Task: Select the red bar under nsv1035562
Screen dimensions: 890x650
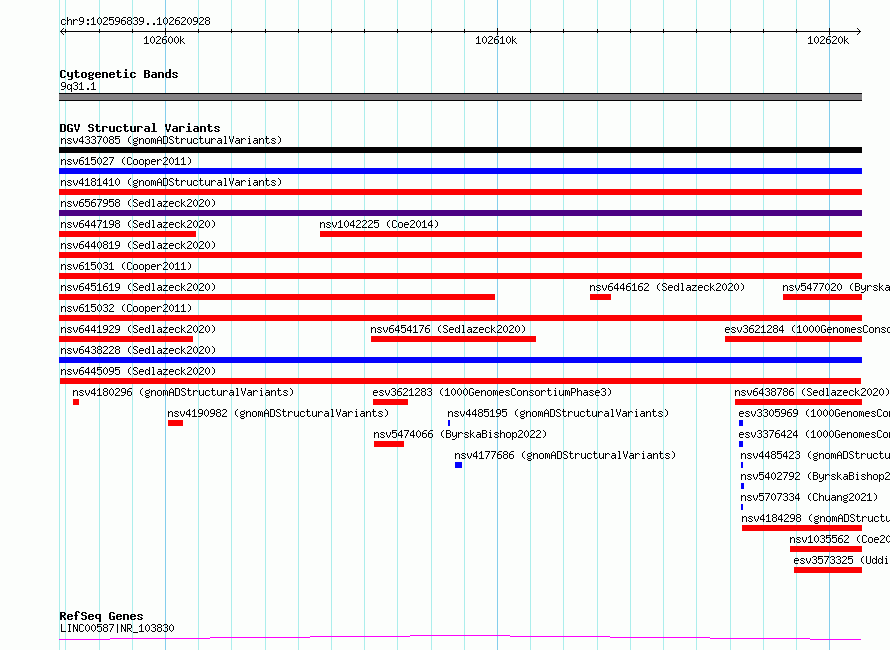Action: (x=826, y=549)
